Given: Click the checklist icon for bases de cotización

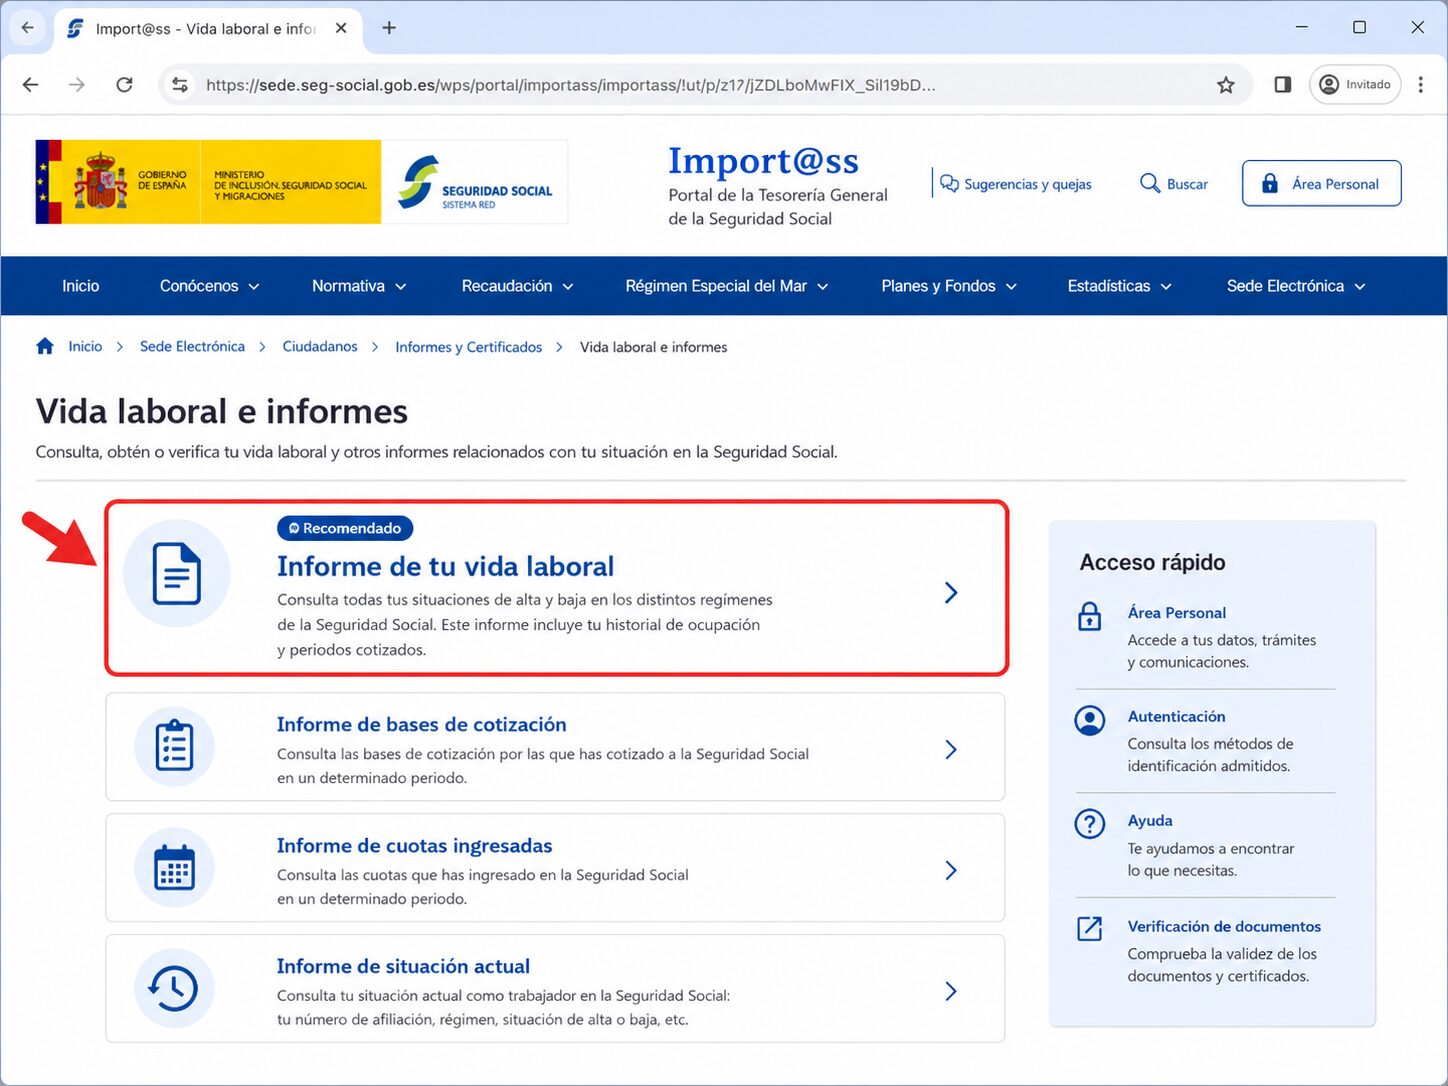Looking at the screenshot, I should pos(175,746).
